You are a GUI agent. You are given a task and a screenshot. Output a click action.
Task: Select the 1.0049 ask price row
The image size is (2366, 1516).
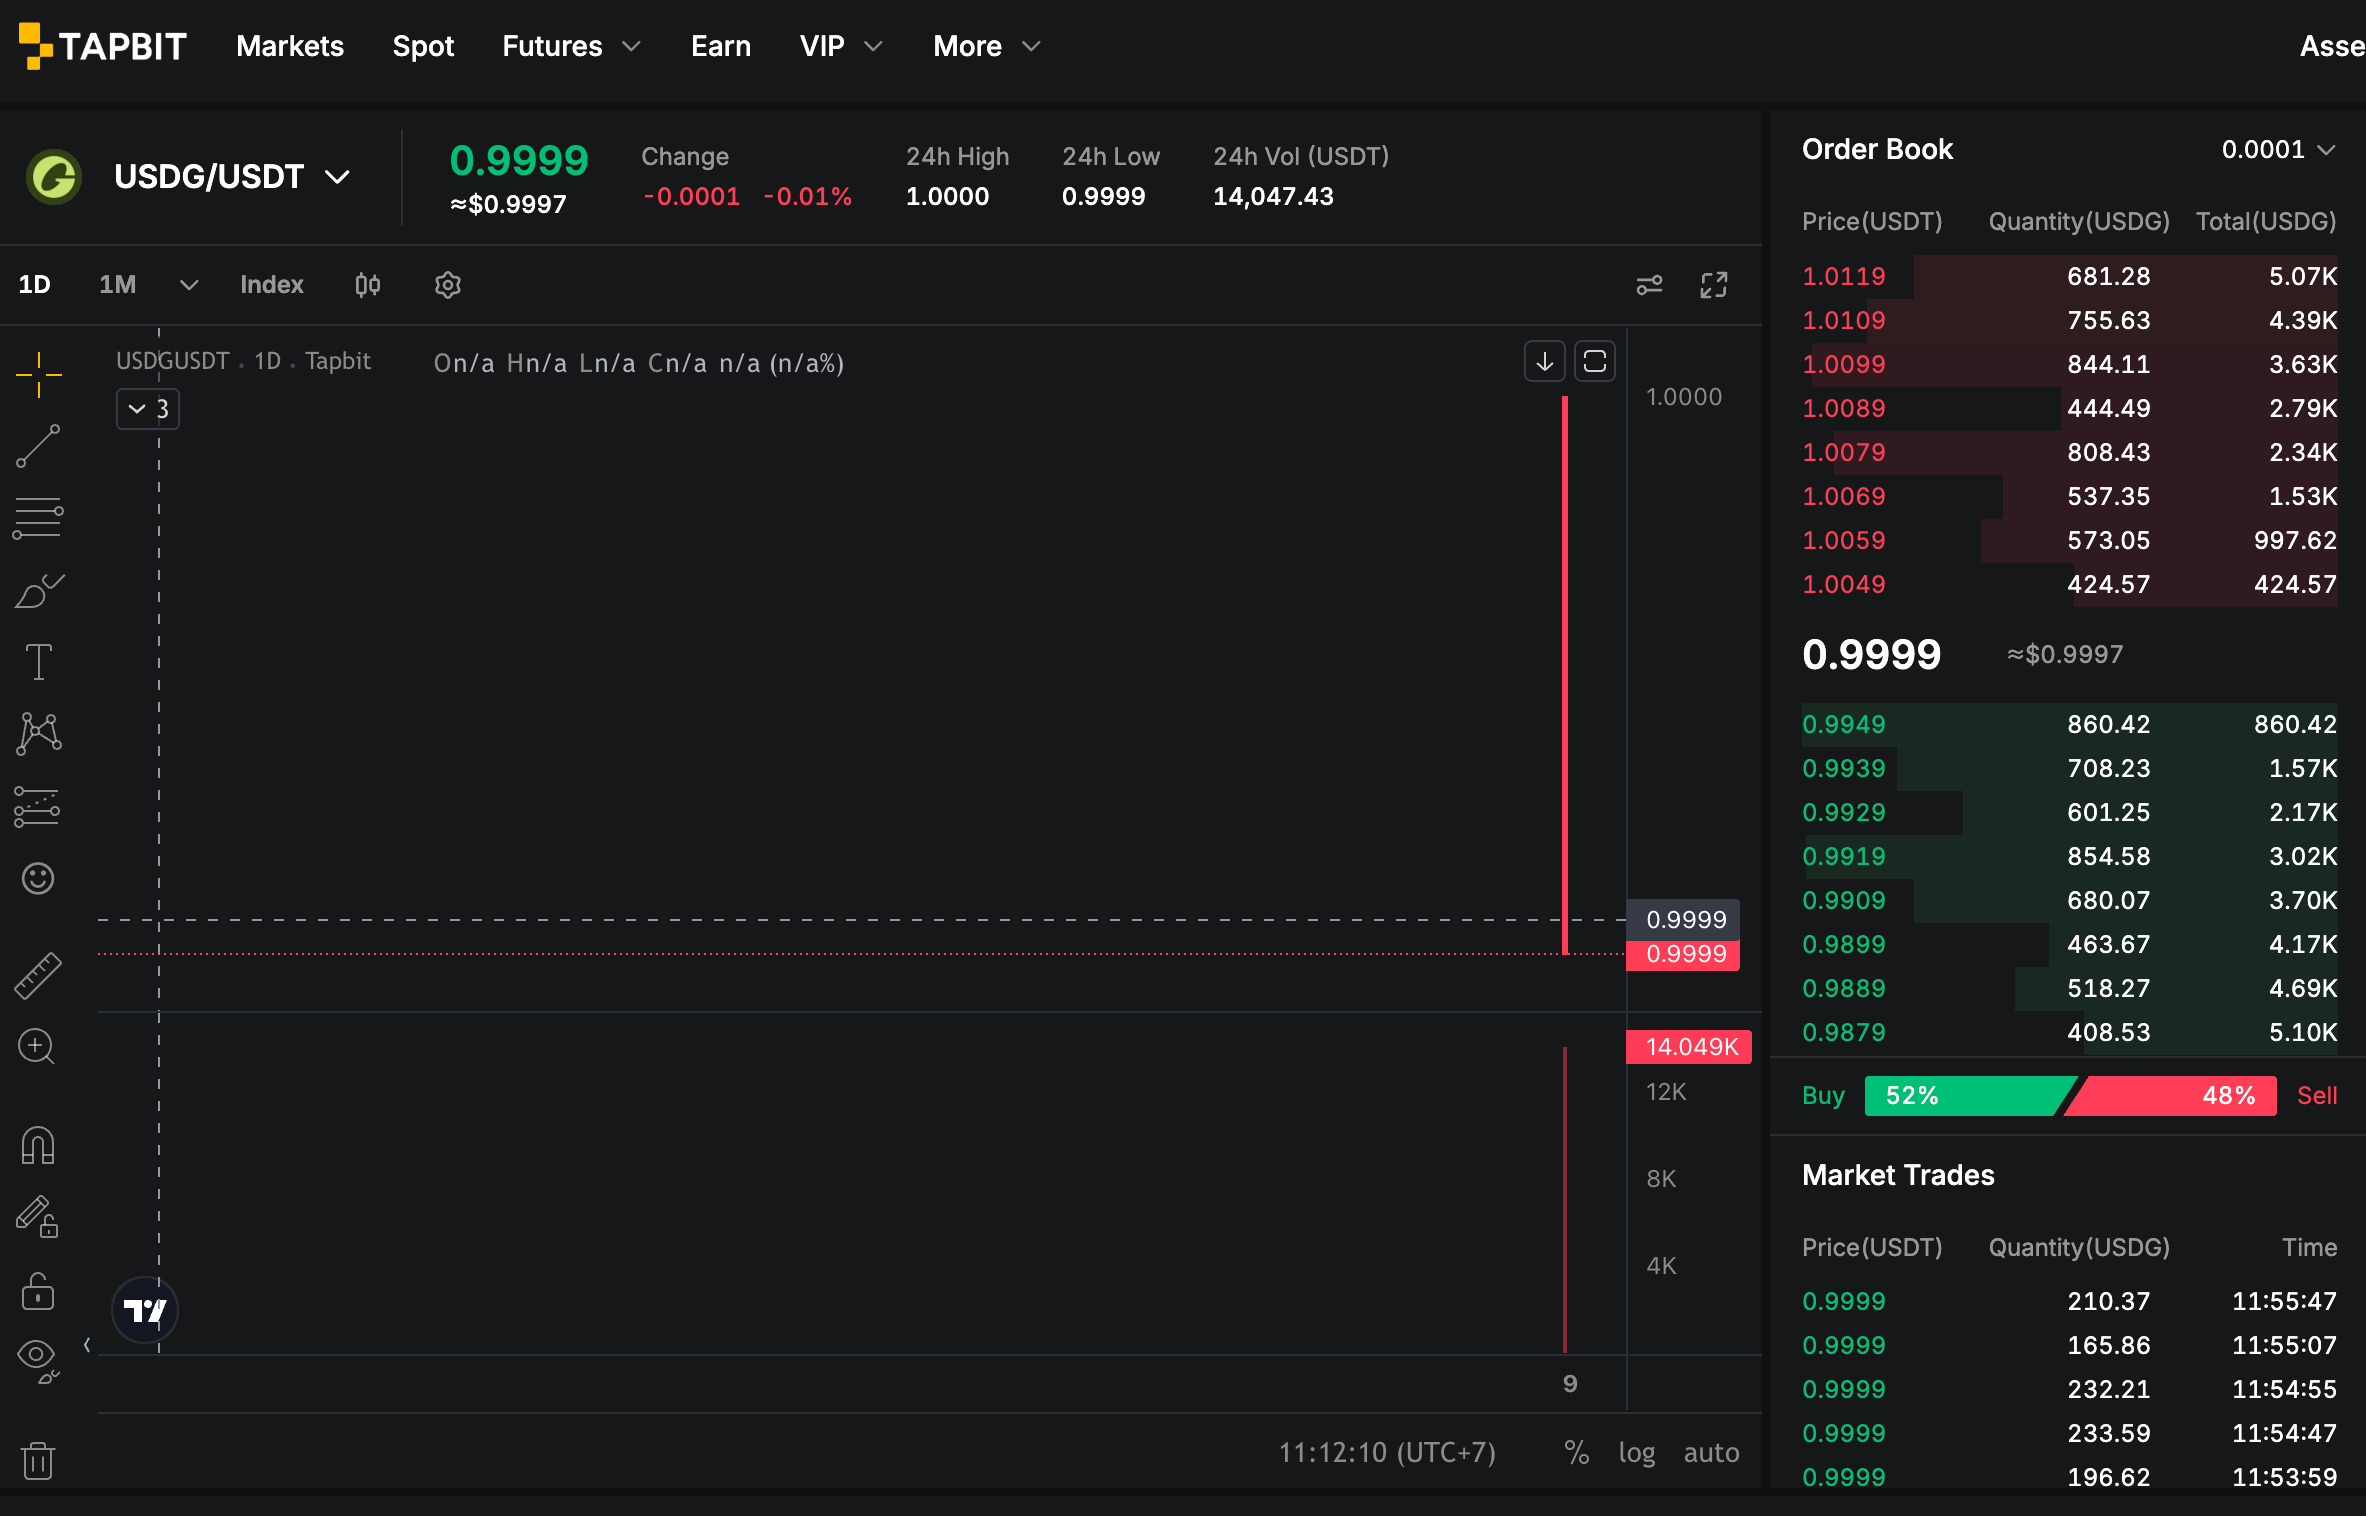click(x=2069, y=585)
